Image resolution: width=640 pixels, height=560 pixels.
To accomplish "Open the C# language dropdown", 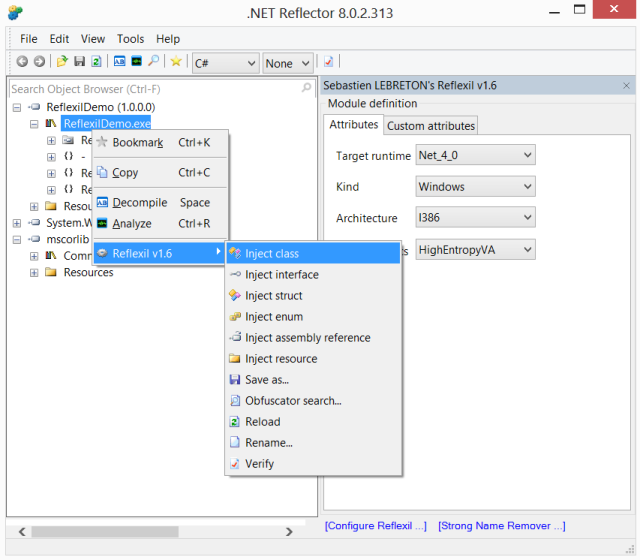I will click(x=225, y=63).
